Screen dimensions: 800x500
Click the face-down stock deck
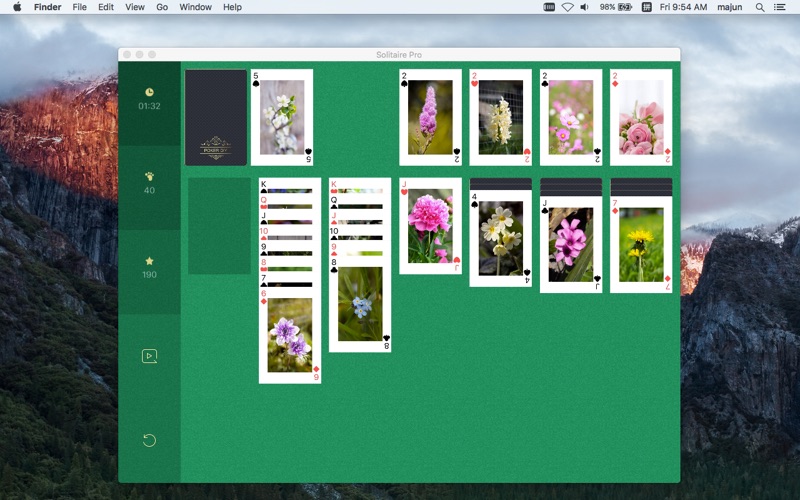coord(216,117)
